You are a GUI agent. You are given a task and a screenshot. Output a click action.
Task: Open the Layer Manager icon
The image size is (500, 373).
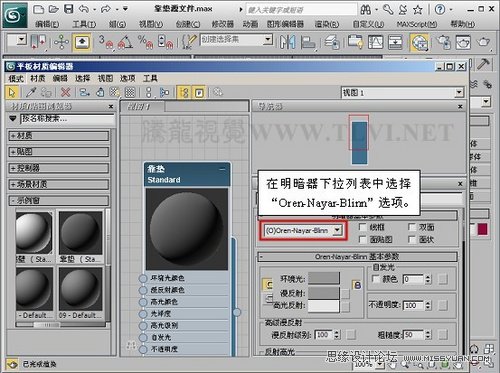(x=332, y=42)
